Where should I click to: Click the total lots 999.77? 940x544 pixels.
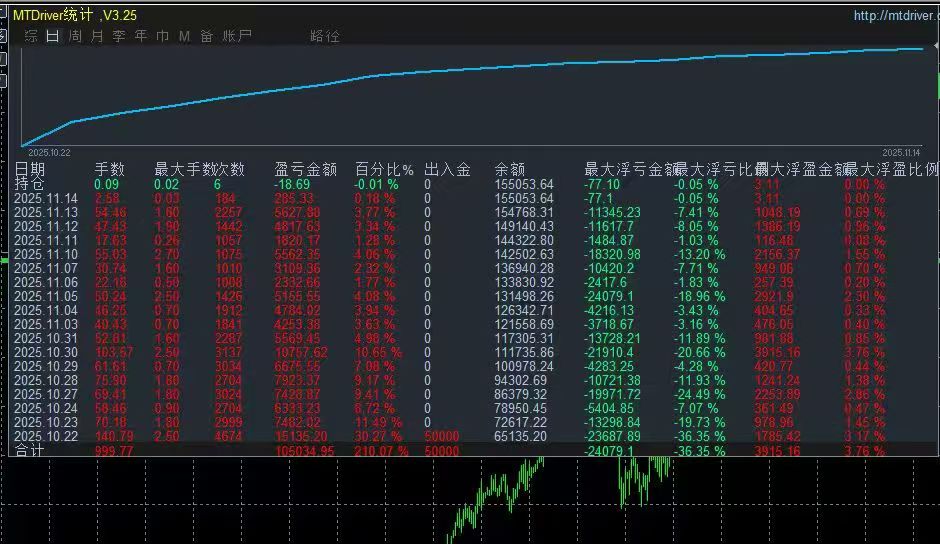click(x=114, y=451)
